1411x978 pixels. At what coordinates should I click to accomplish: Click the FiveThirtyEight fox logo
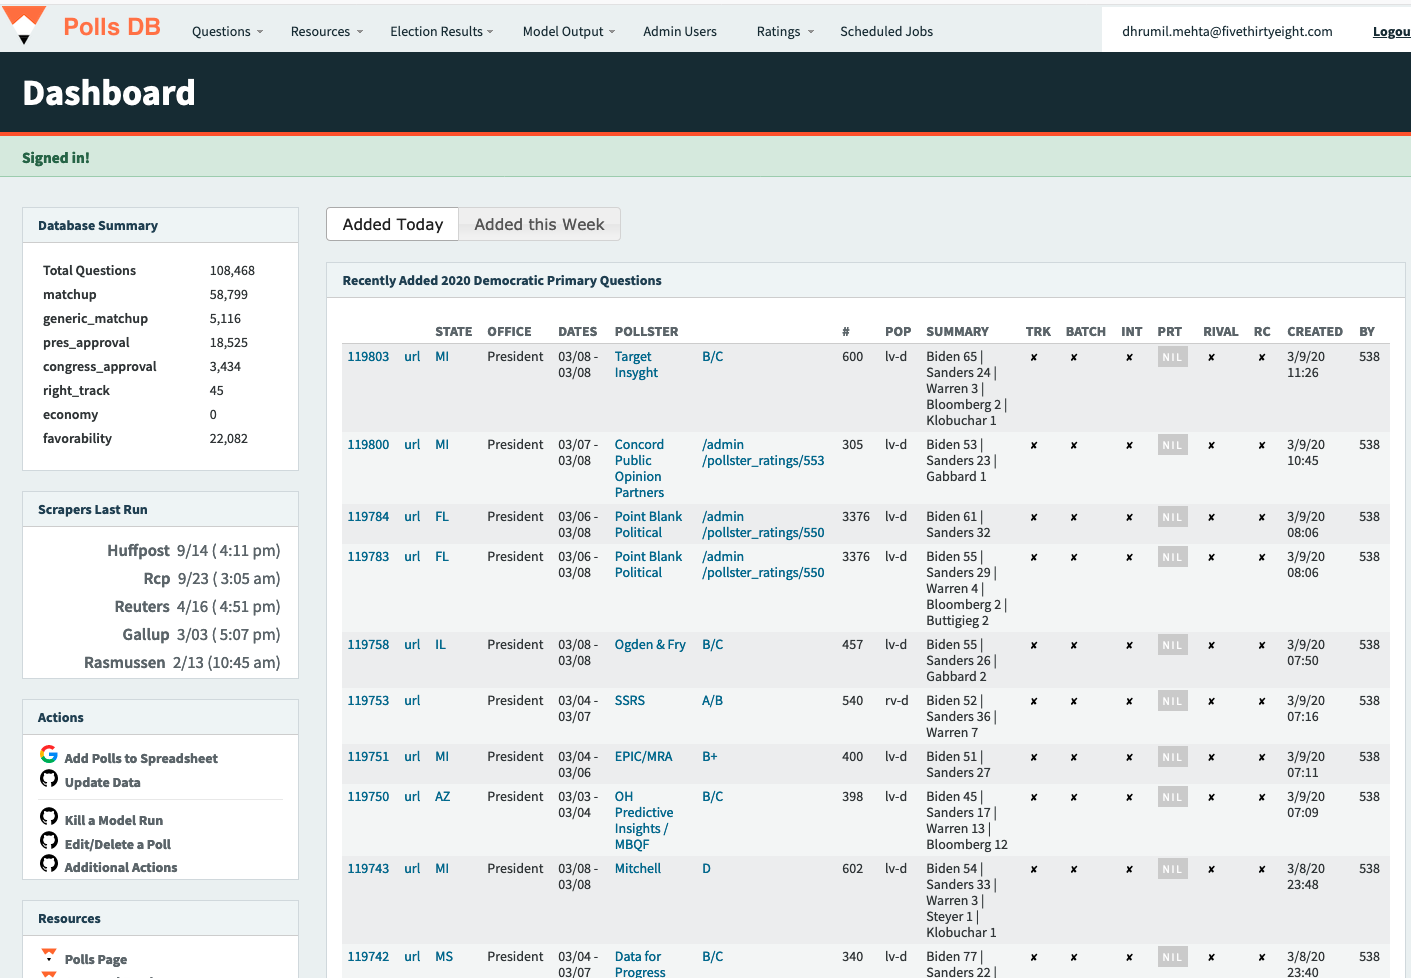(x=24, y=25)
